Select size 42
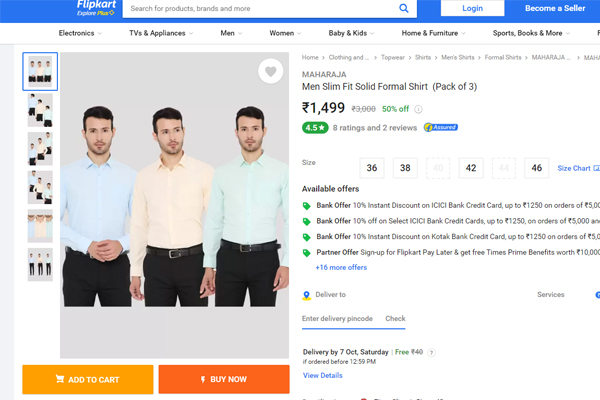Viewport: 600px width, 400px height. click(470, 168)
